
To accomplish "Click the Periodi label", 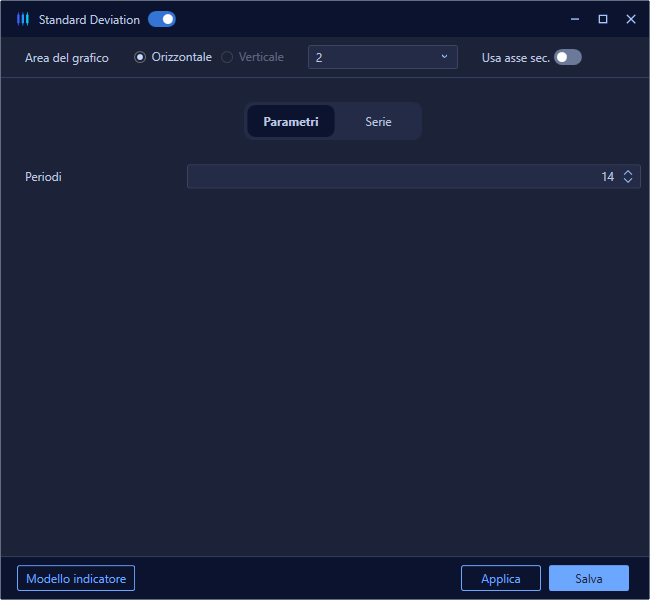I will tap(43, 177).
